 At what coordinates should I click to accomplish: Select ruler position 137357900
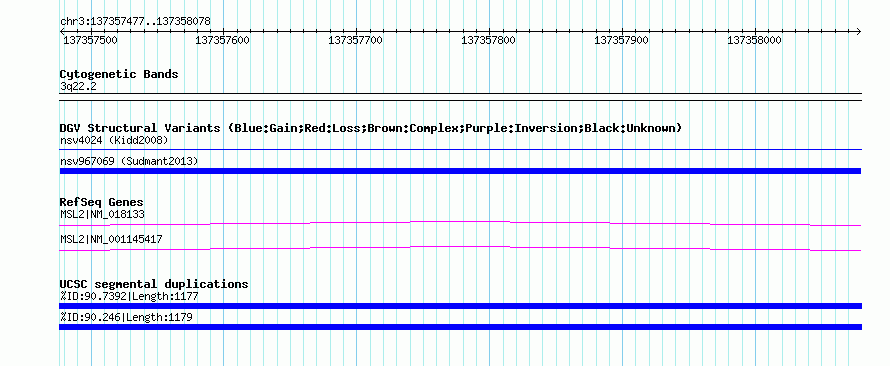pyautogui.click(x=621, y=40)
